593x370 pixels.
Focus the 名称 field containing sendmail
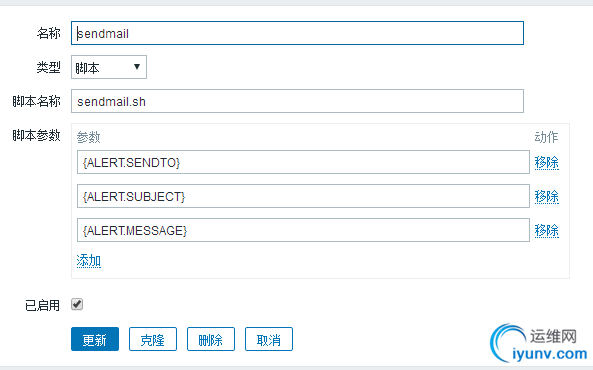coord(297,33)
